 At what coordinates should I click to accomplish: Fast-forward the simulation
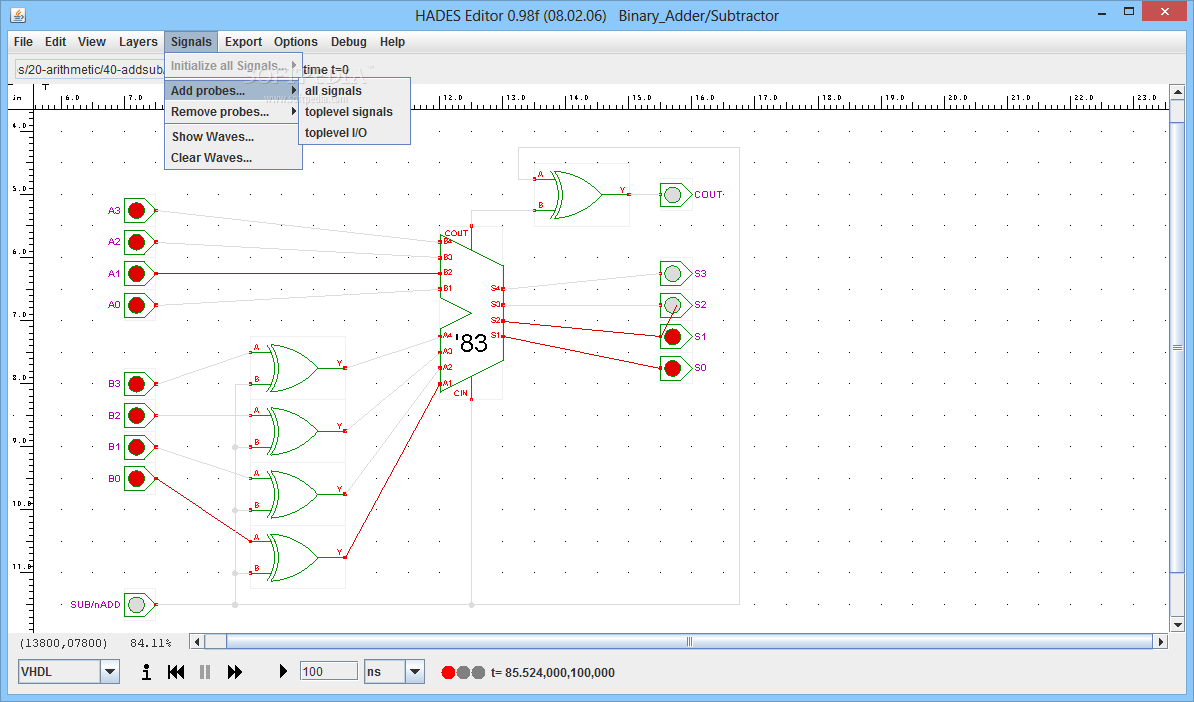pyautogui.click(x=235, y=672)
